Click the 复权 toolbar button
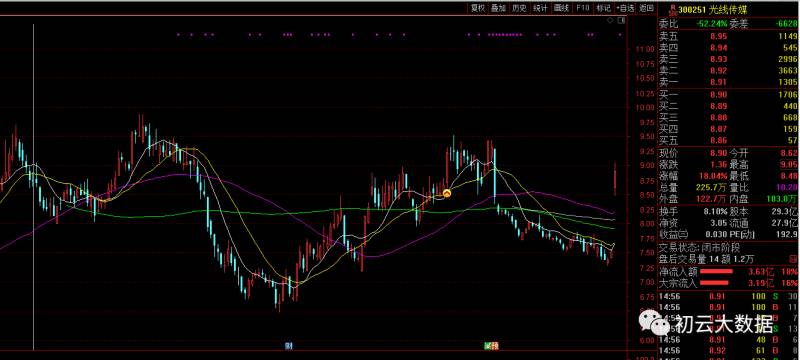 [x=478, y=8]
